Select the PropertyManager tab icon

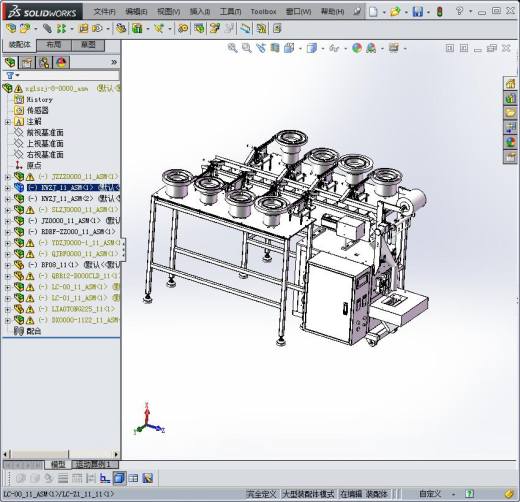pyautogui.click(x=27, y=62)
